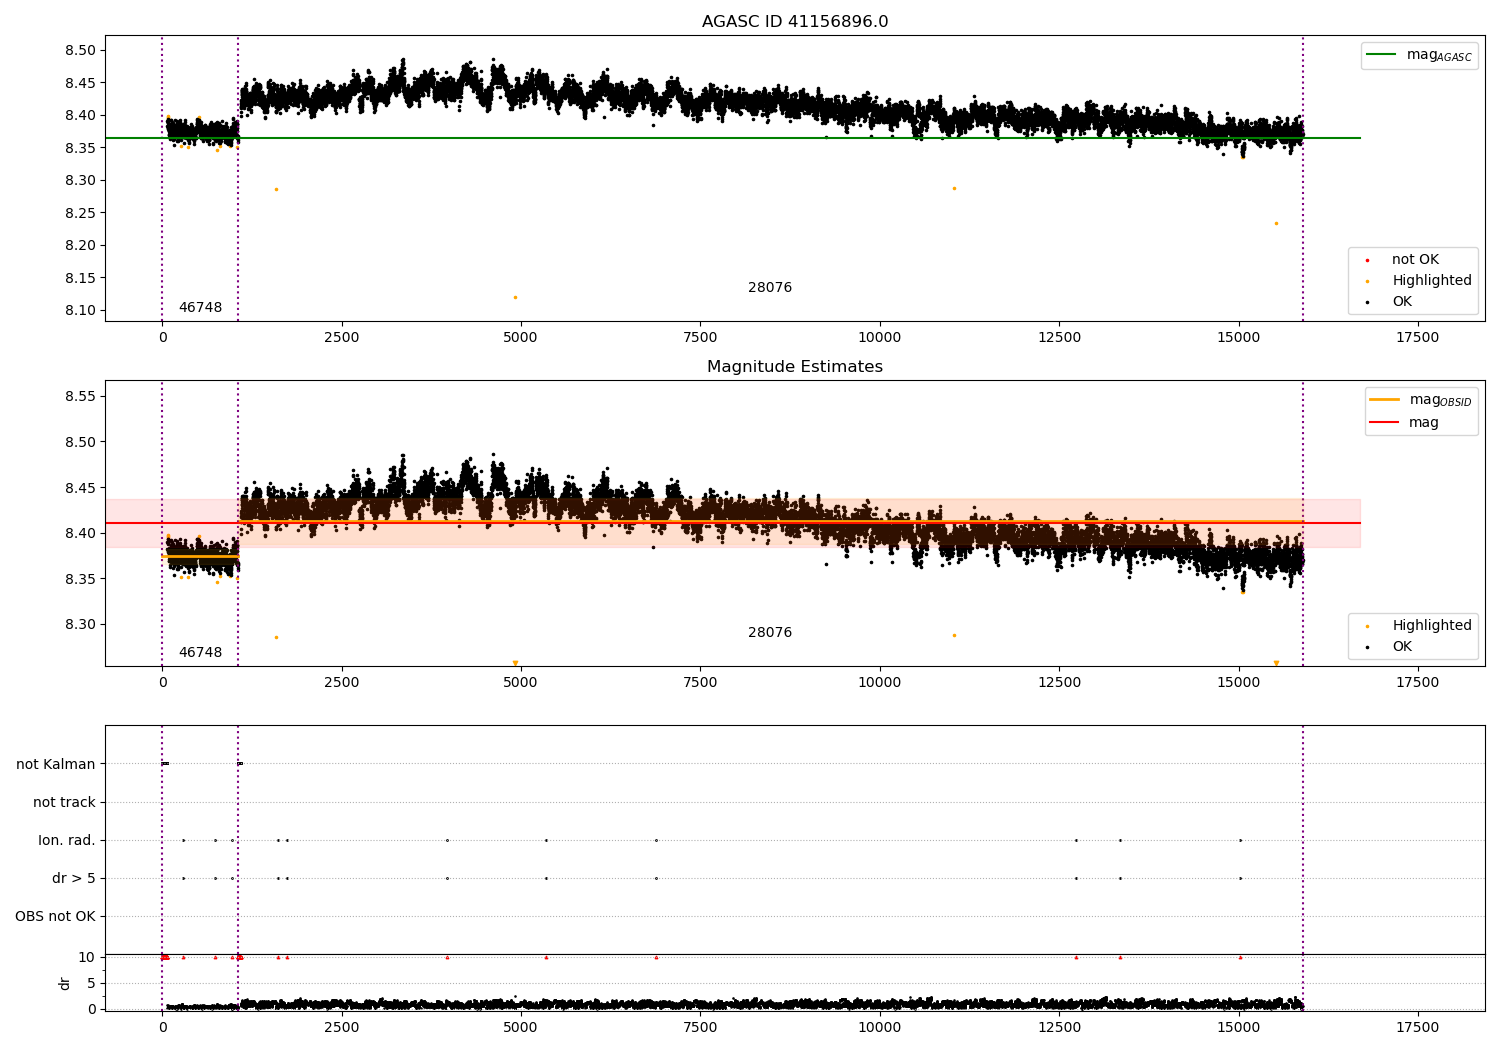Click obsid label '46748' in top plot
The width and height of the screenshot is (1500, 1050).
coord(200,308)
